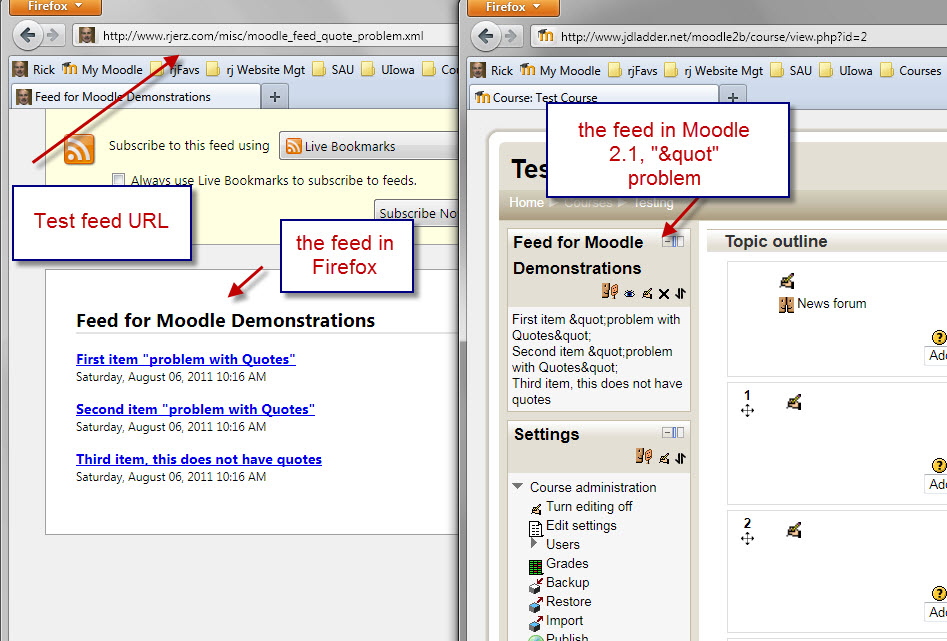Image resolution: width=947 pixels, height=641 pixels.
Task: Click the move crosshair for topic 1
Action: pyautogui.click(x=747, y=411)
